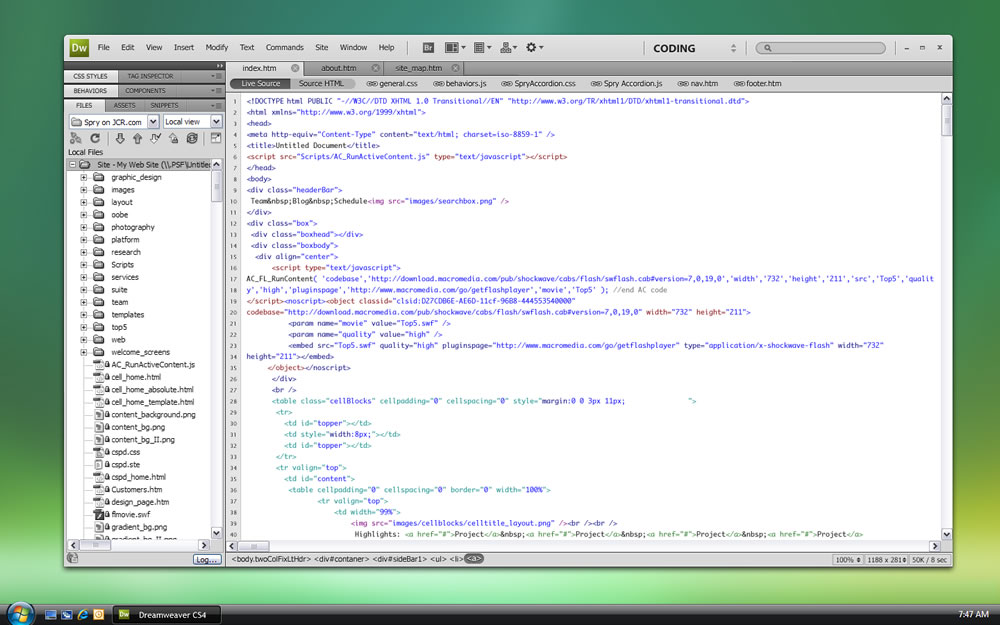The height and width of the screenshot is (625, 1000).
Task: Open the File menu
Action: (103, 48)
